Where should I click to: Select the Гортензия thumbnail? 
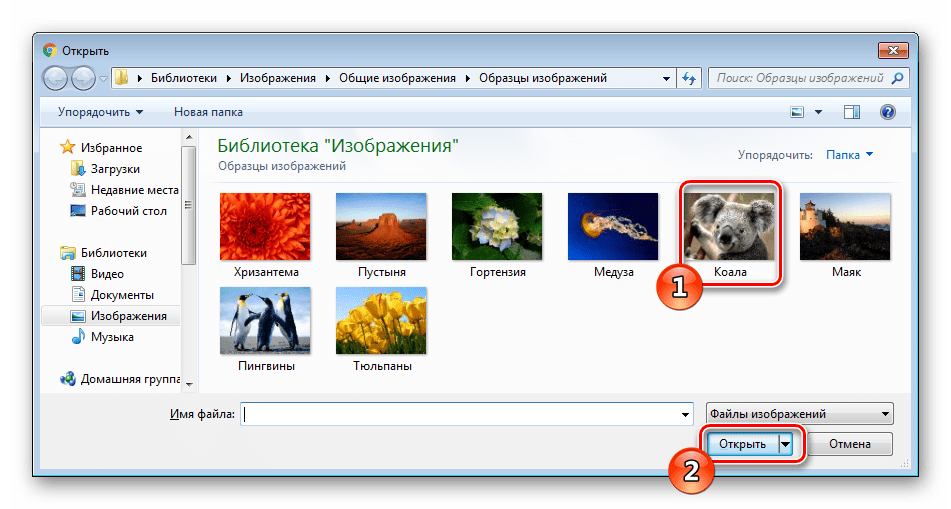497,226
